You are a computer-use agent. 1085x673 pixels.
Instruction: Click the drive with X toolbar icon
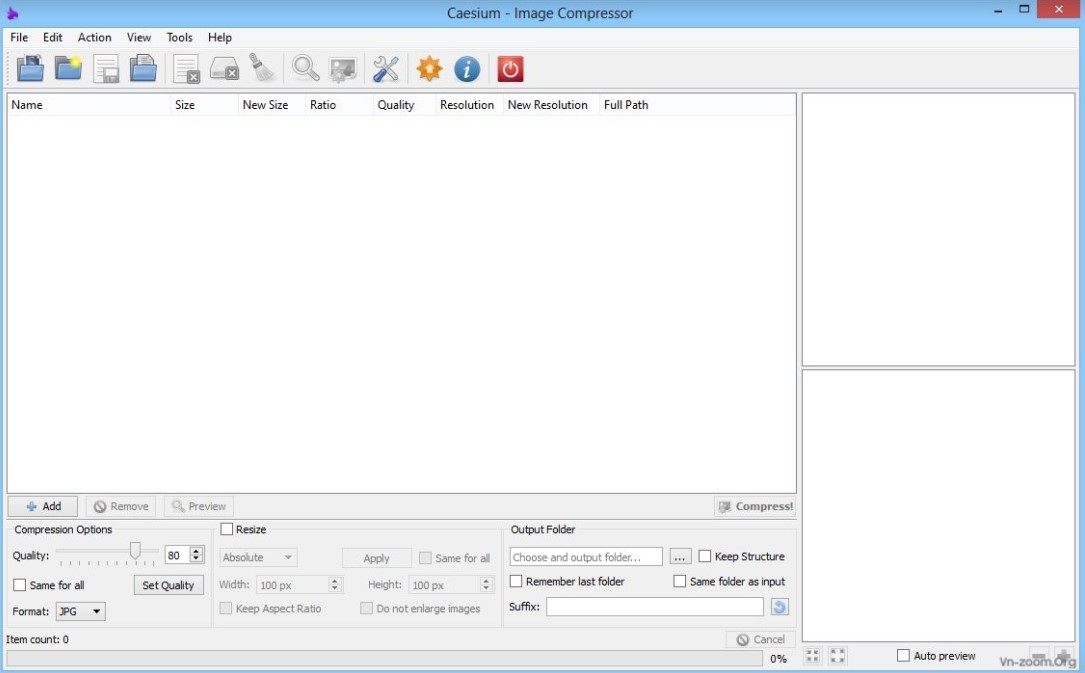point(224,68)
